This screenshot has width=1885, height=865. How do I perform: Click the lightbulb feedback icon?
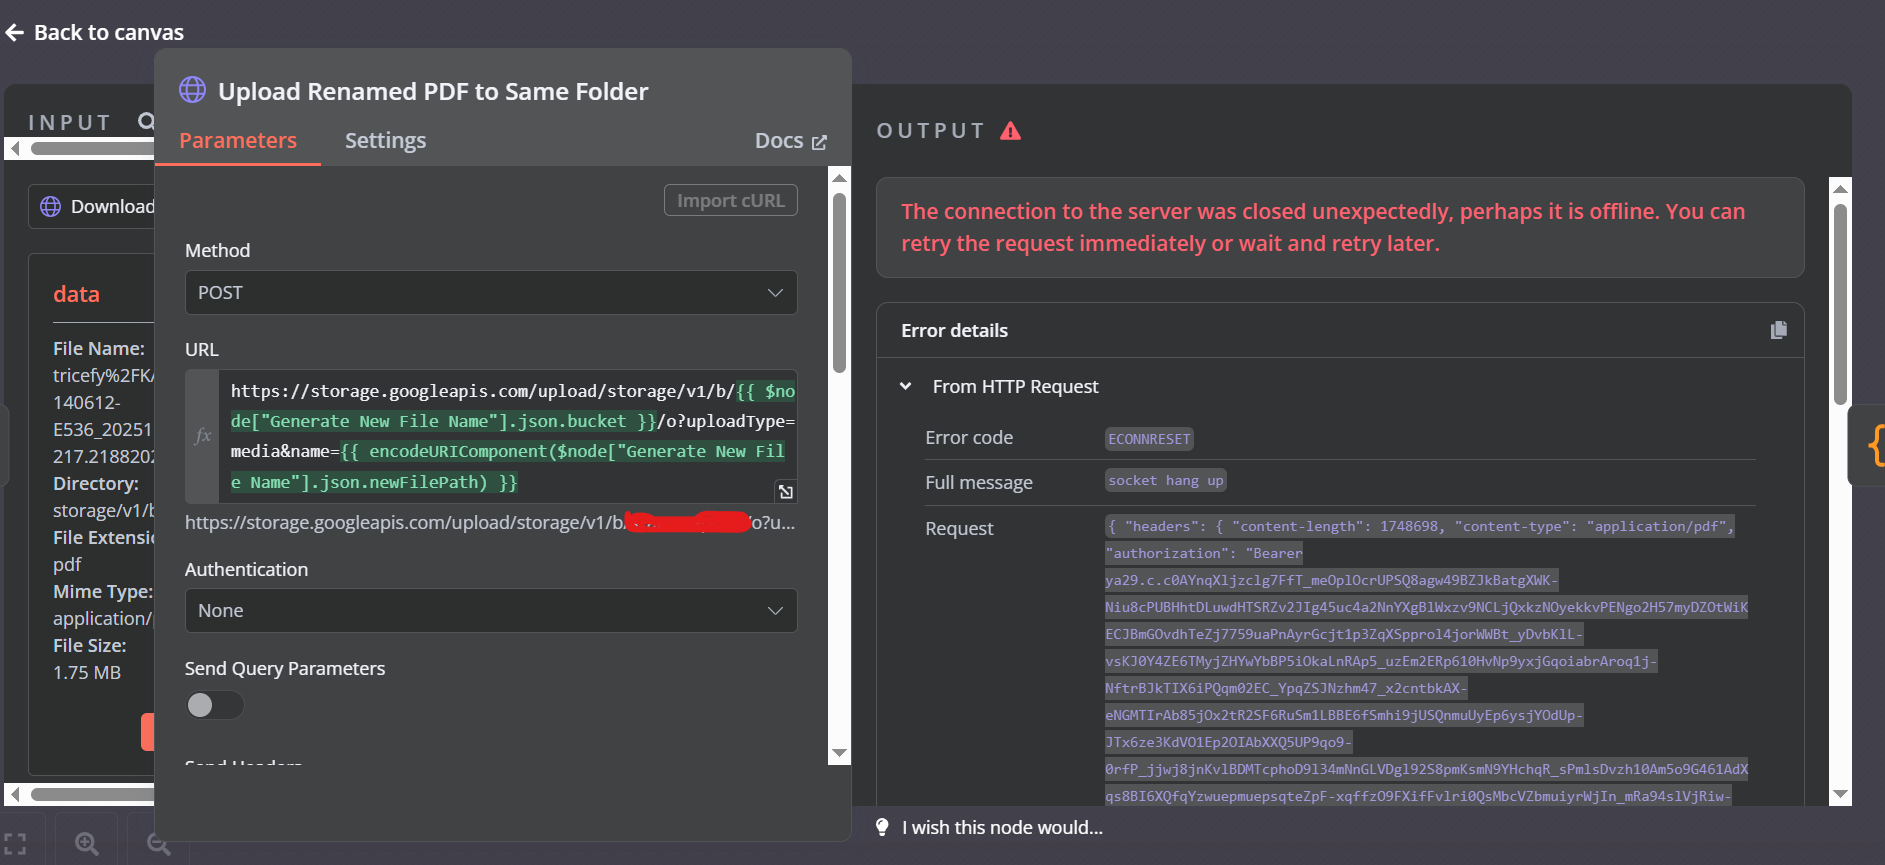[882, 827]
